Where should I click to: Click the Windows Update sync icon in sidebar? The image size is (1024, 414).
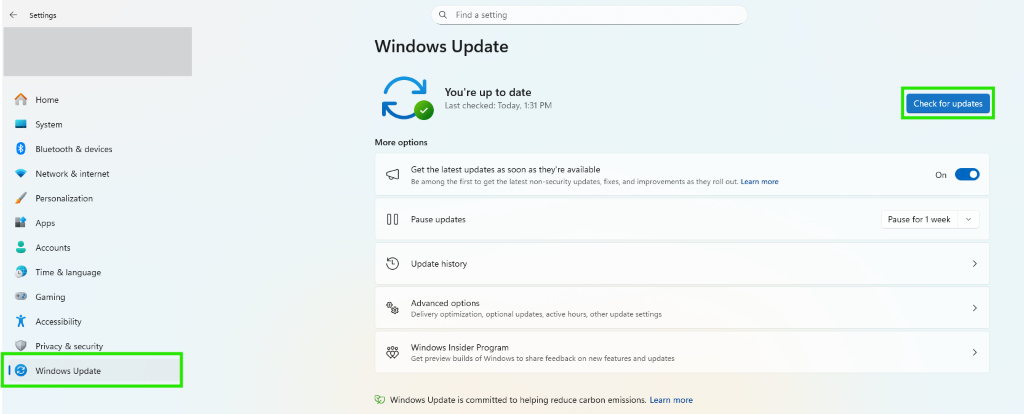21,371
